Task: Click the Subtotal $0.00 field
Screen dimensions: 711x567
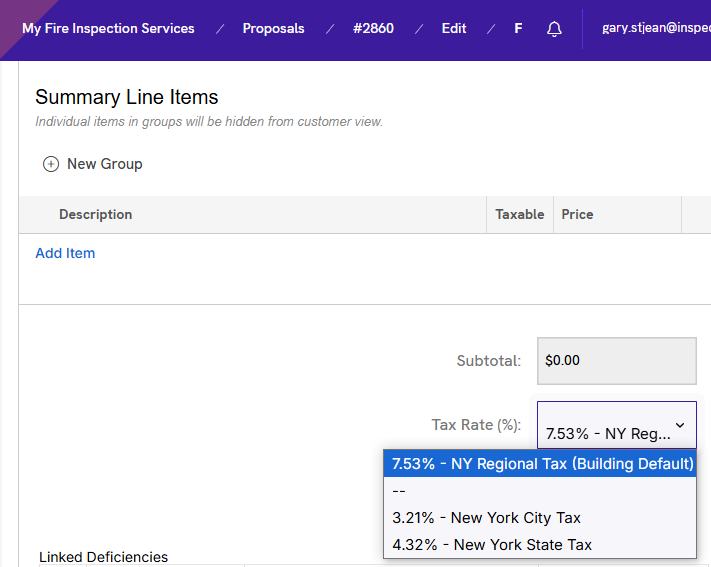Action: 617,361
